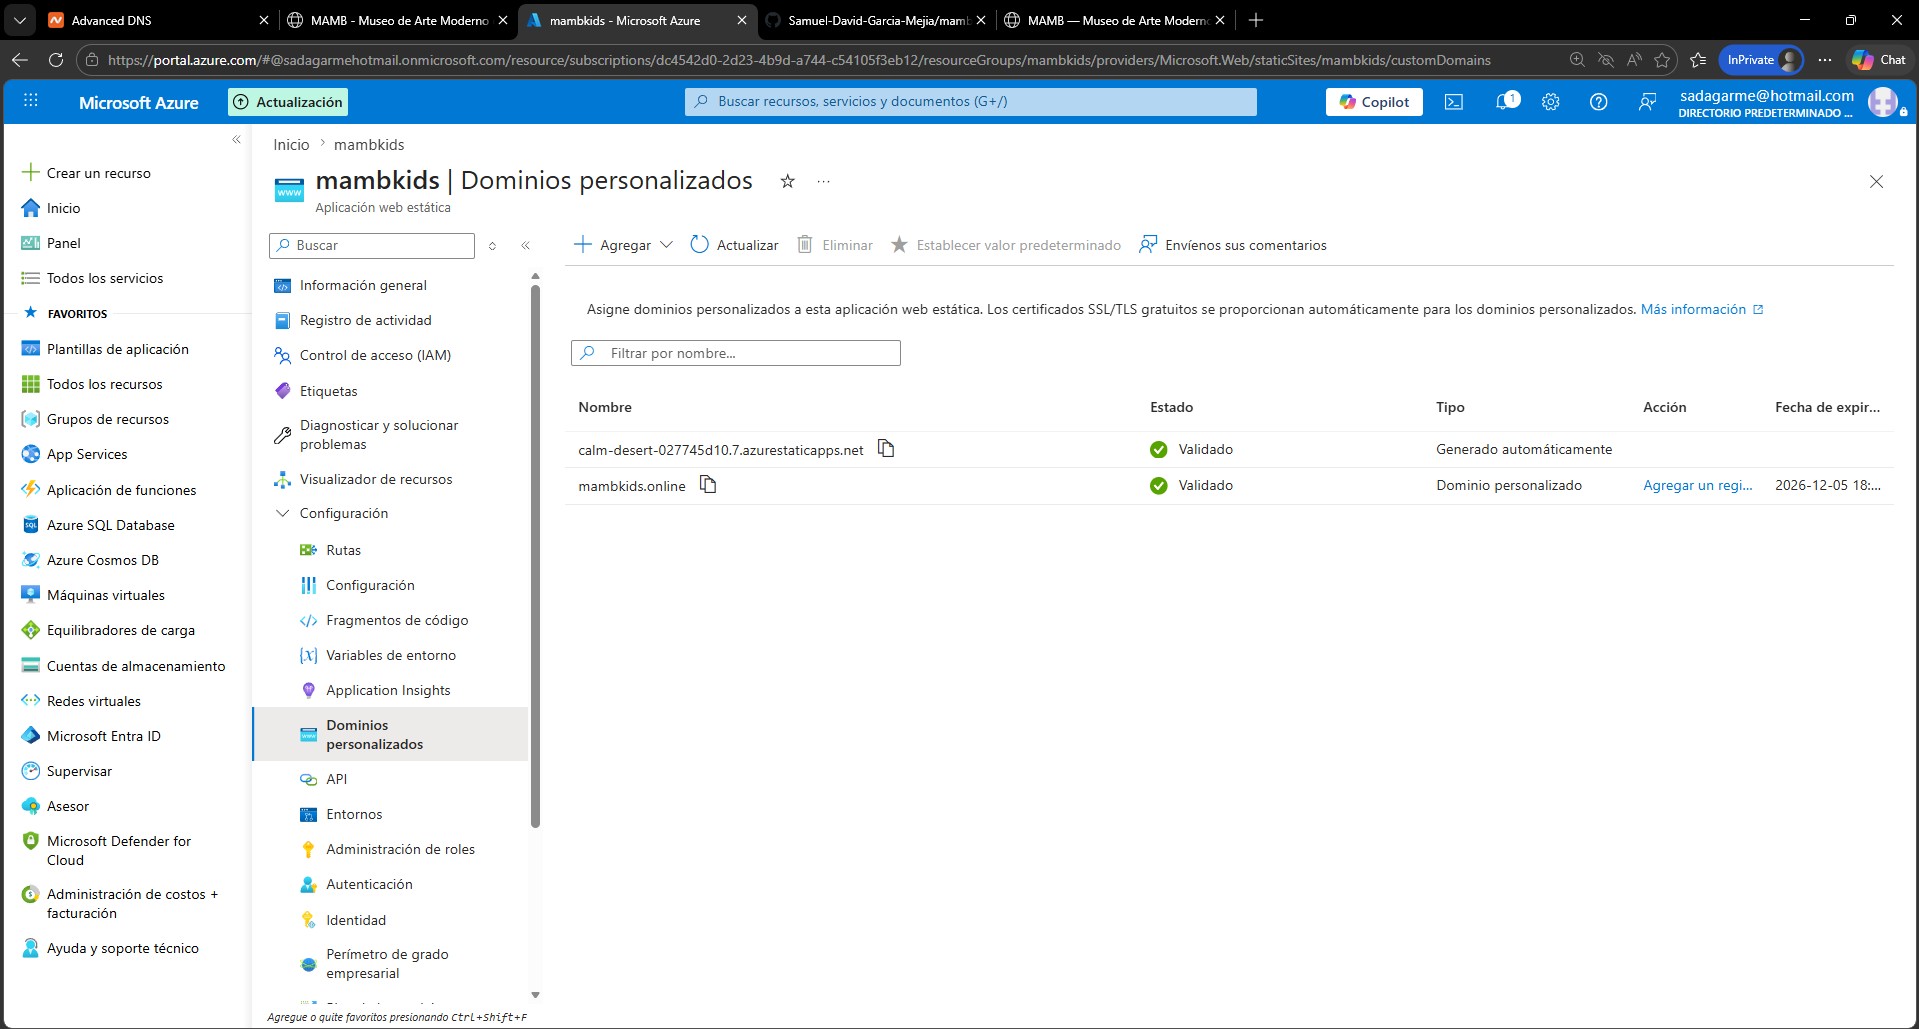The image size is (1919, 1029).
Task: Click Envíenos sus comentarios
Action: tap(1233, 245)
